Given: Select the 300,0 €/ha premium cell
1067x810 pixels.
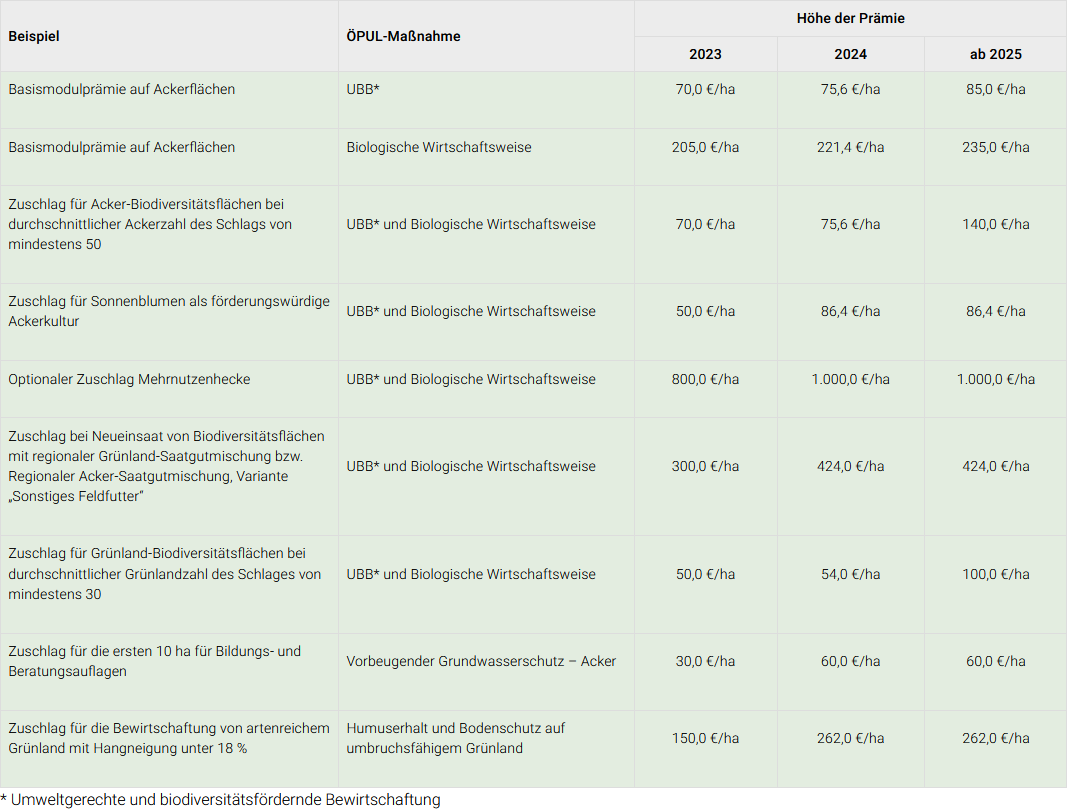Looking at the screenshot, I should pyautogui.click(x=705, y=466).
